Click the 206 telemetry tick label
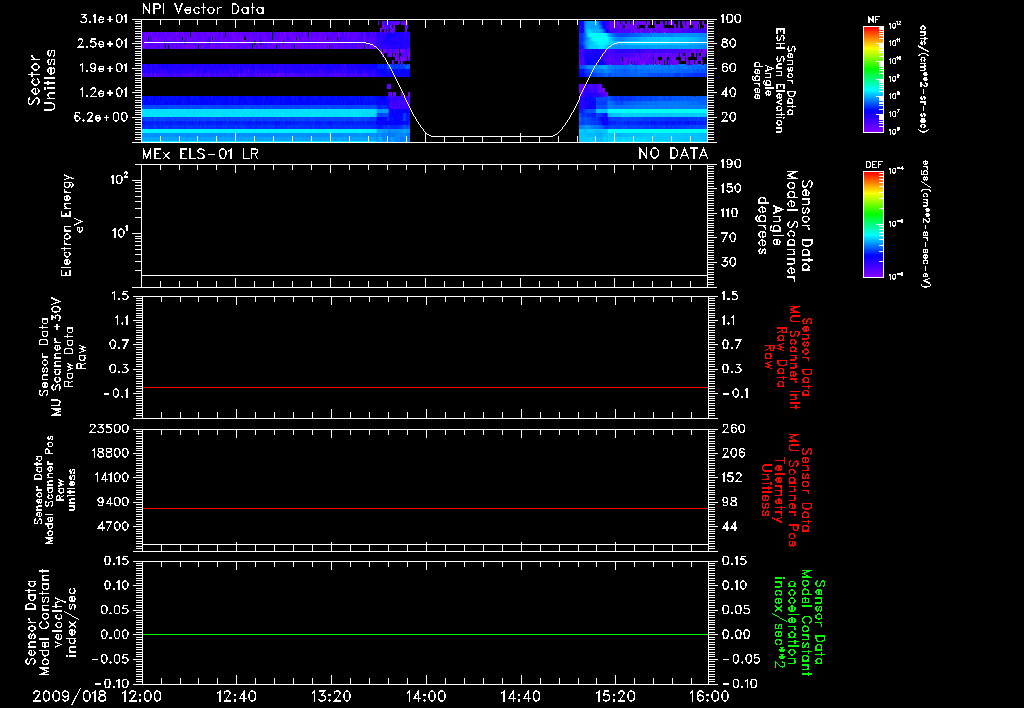This screenshot has width=1024, height=708. pyautogui.click(x=733, y=453)
